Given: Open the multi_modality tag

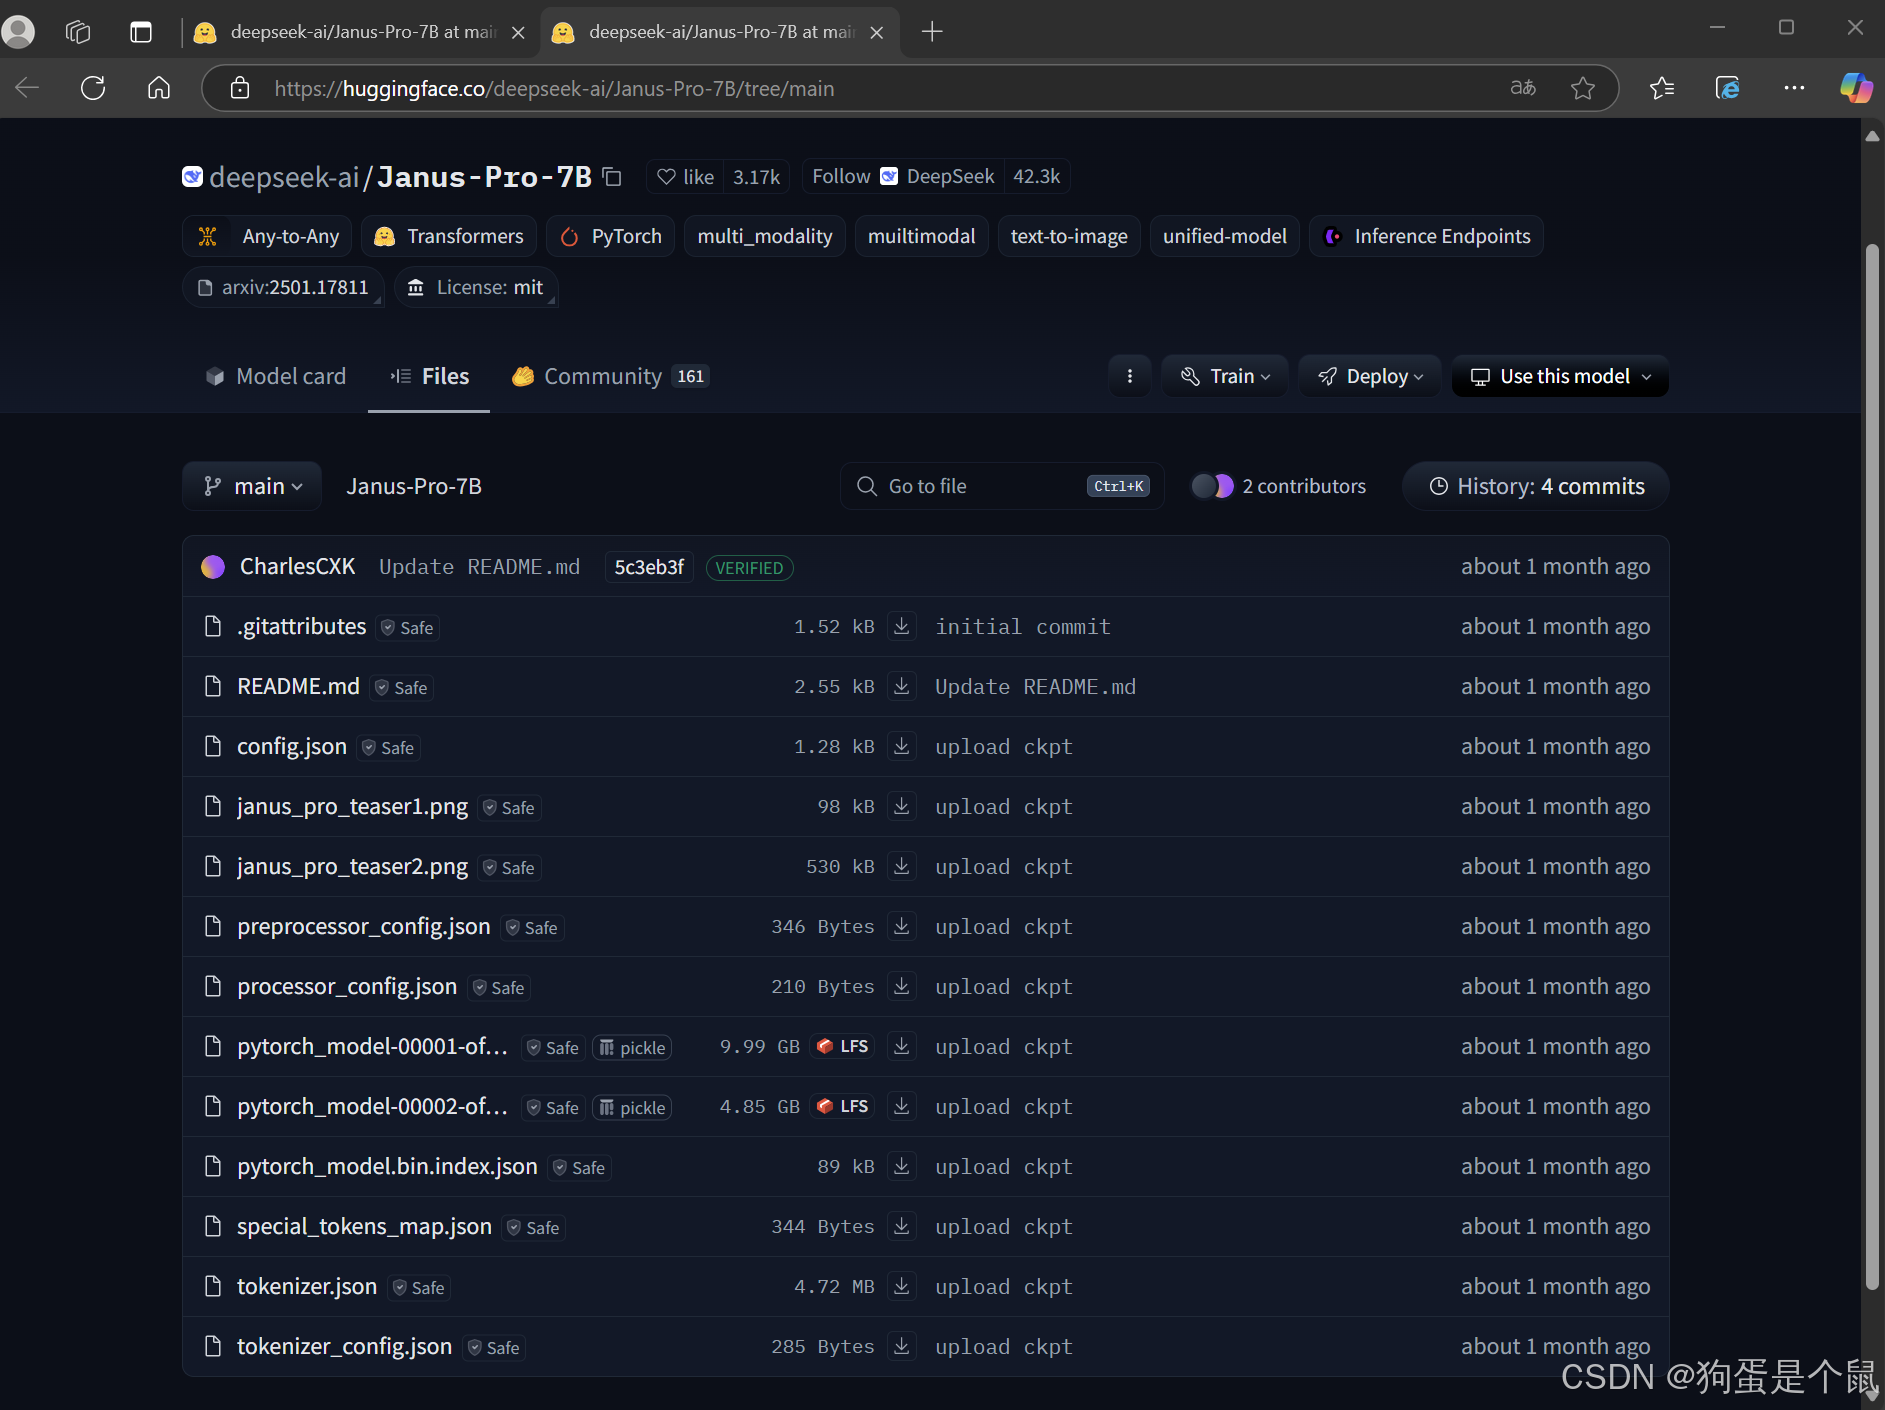Looking at the screenshot, I should (x=765, y=236).
